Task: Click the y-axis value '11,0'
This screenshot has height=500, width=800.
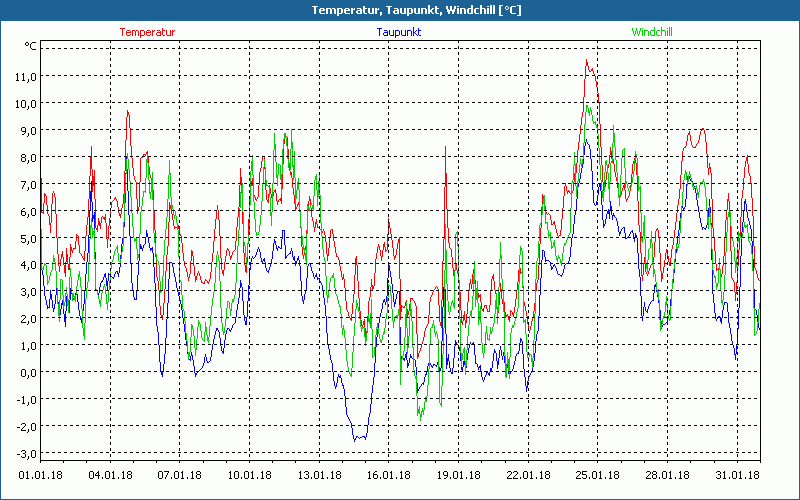Action: click(x=26, y=77)
